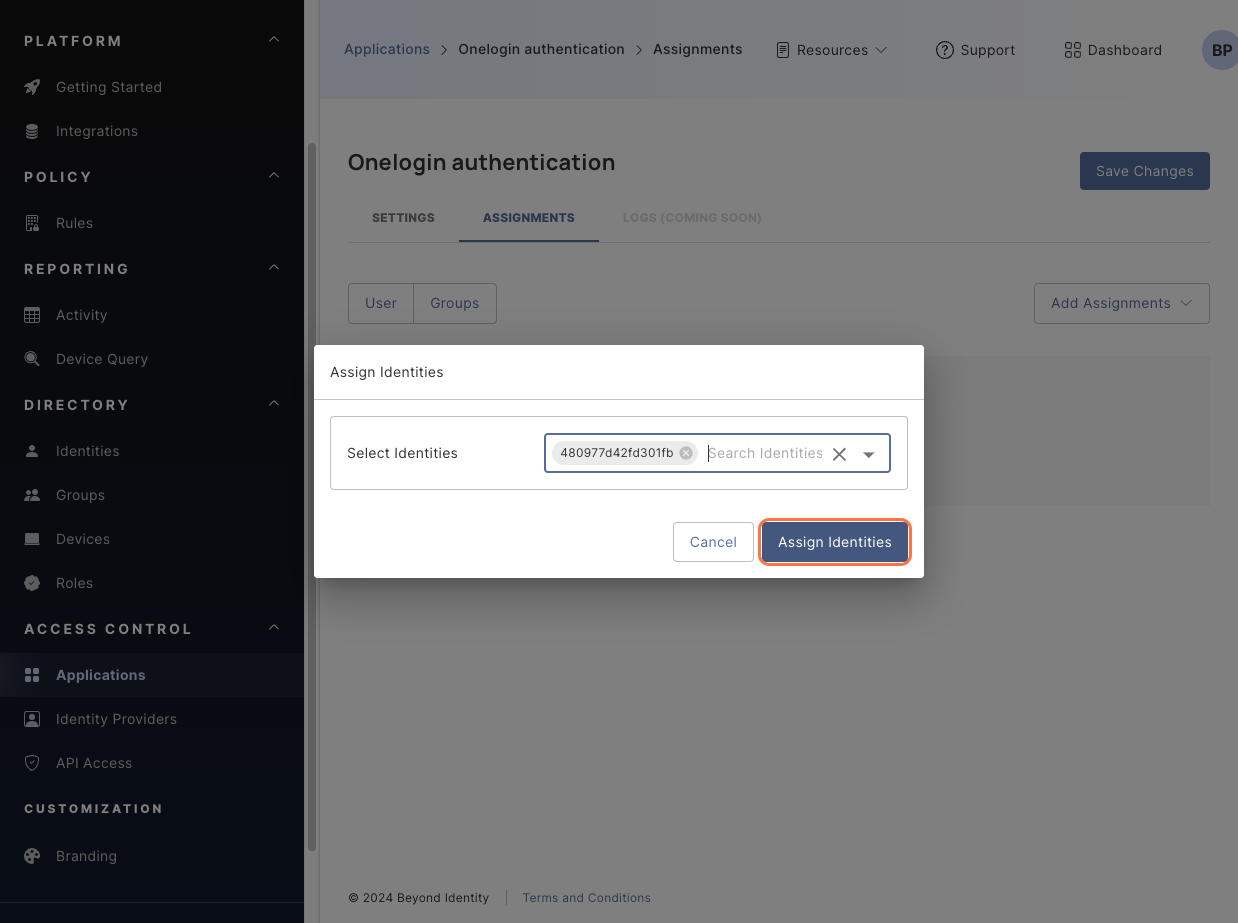Open Integrations in sidebar
This screenshot has width=1238, height=923.
(x=152, y=131)
